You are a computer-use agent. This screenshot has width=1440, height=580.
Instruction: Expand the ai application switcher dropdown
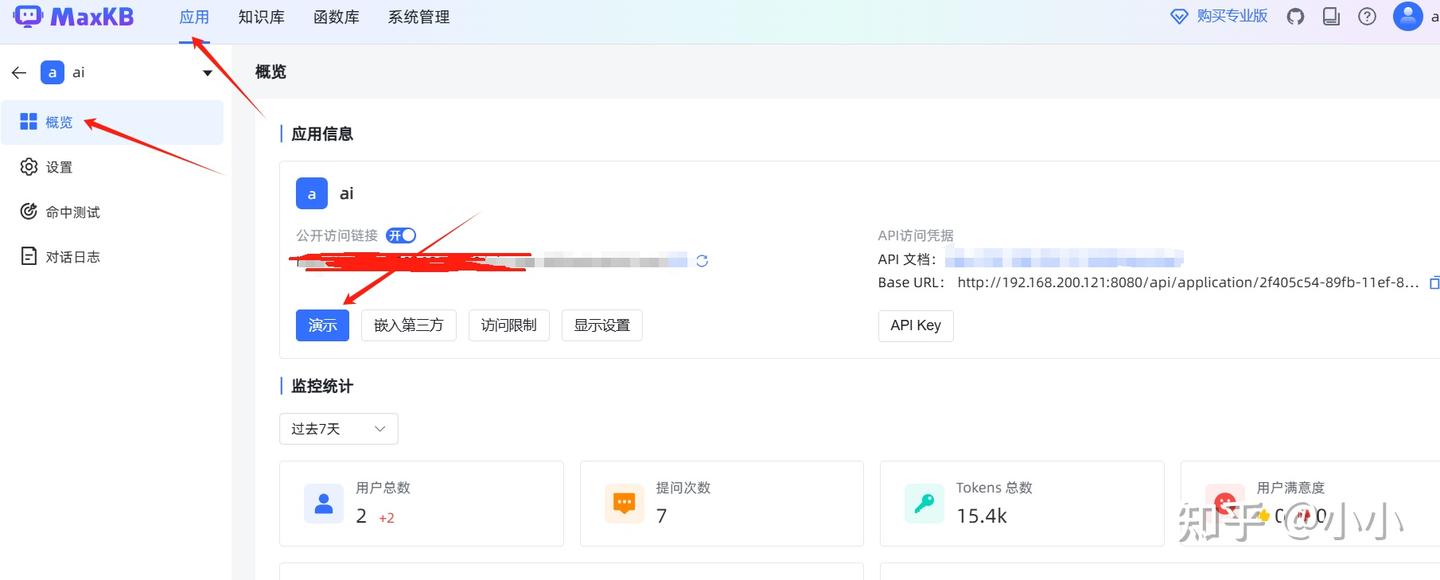207,73
